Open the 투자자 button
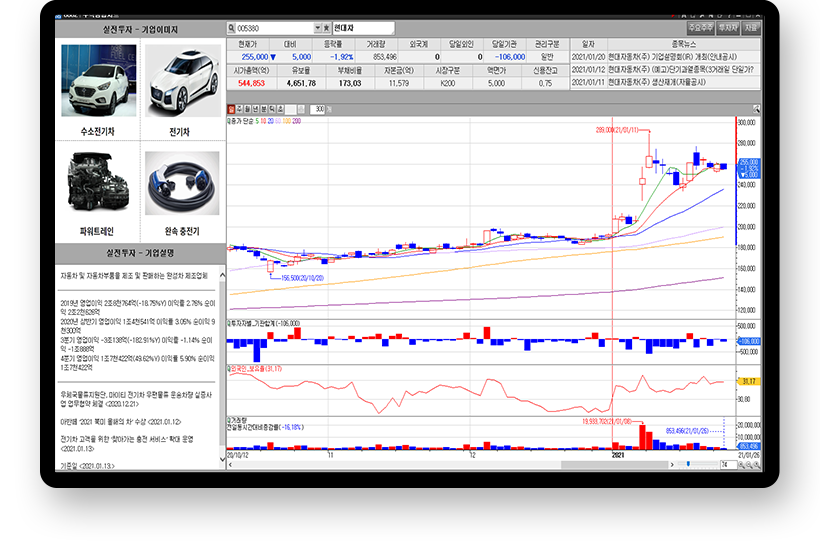Viewport: 820px width, 550px height. [728, 28]
